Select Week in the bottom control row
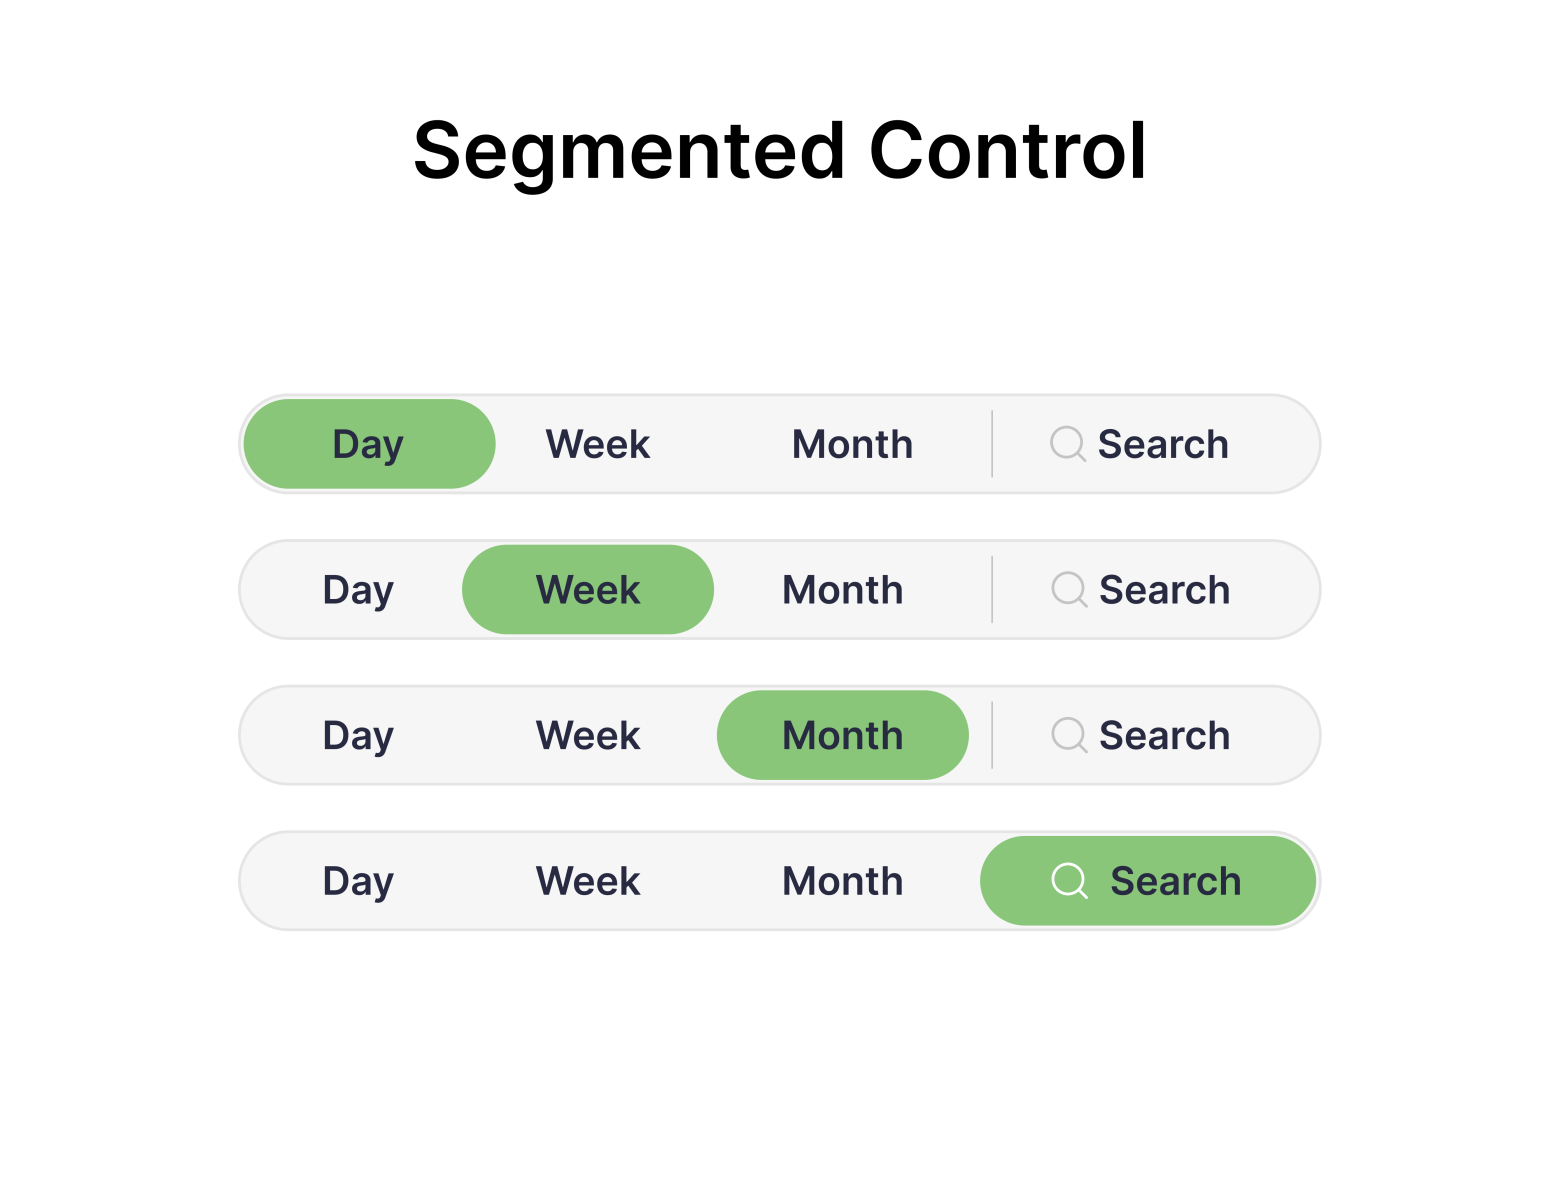Viewport: 1557px width, 1200px height. coord(588,882)
